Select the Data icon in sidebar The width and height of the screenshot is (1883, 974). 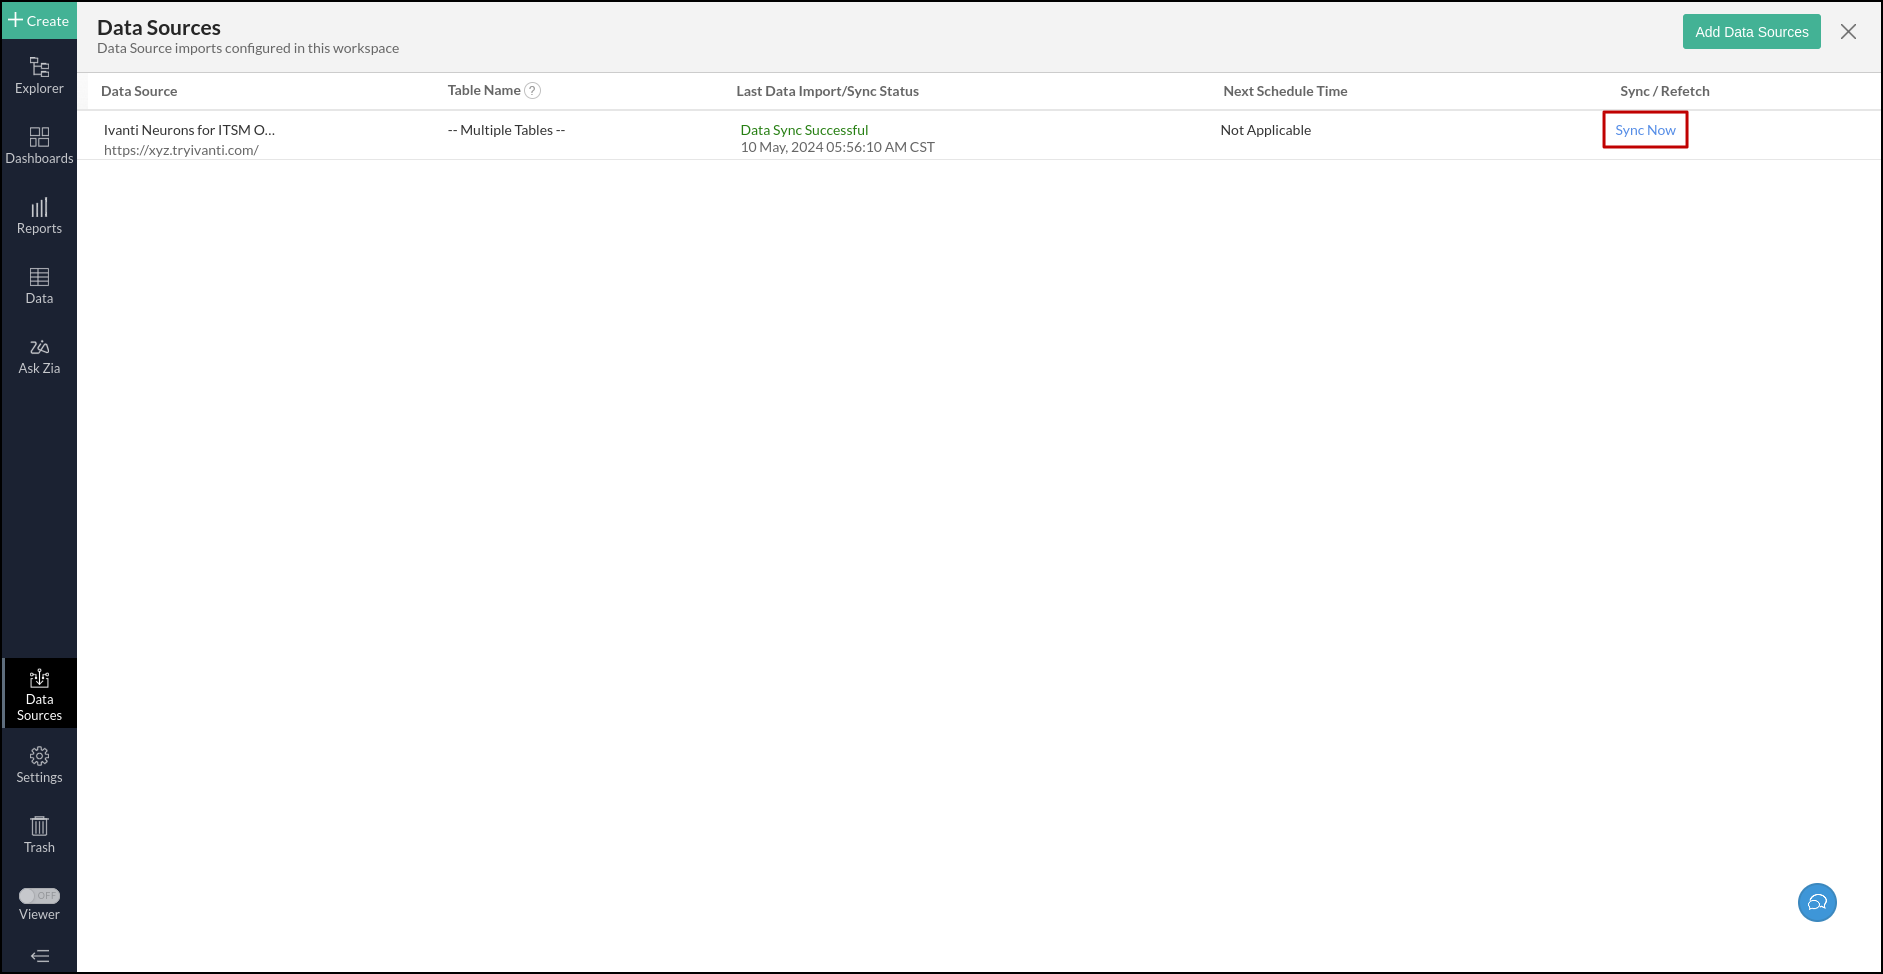(39, 284)
